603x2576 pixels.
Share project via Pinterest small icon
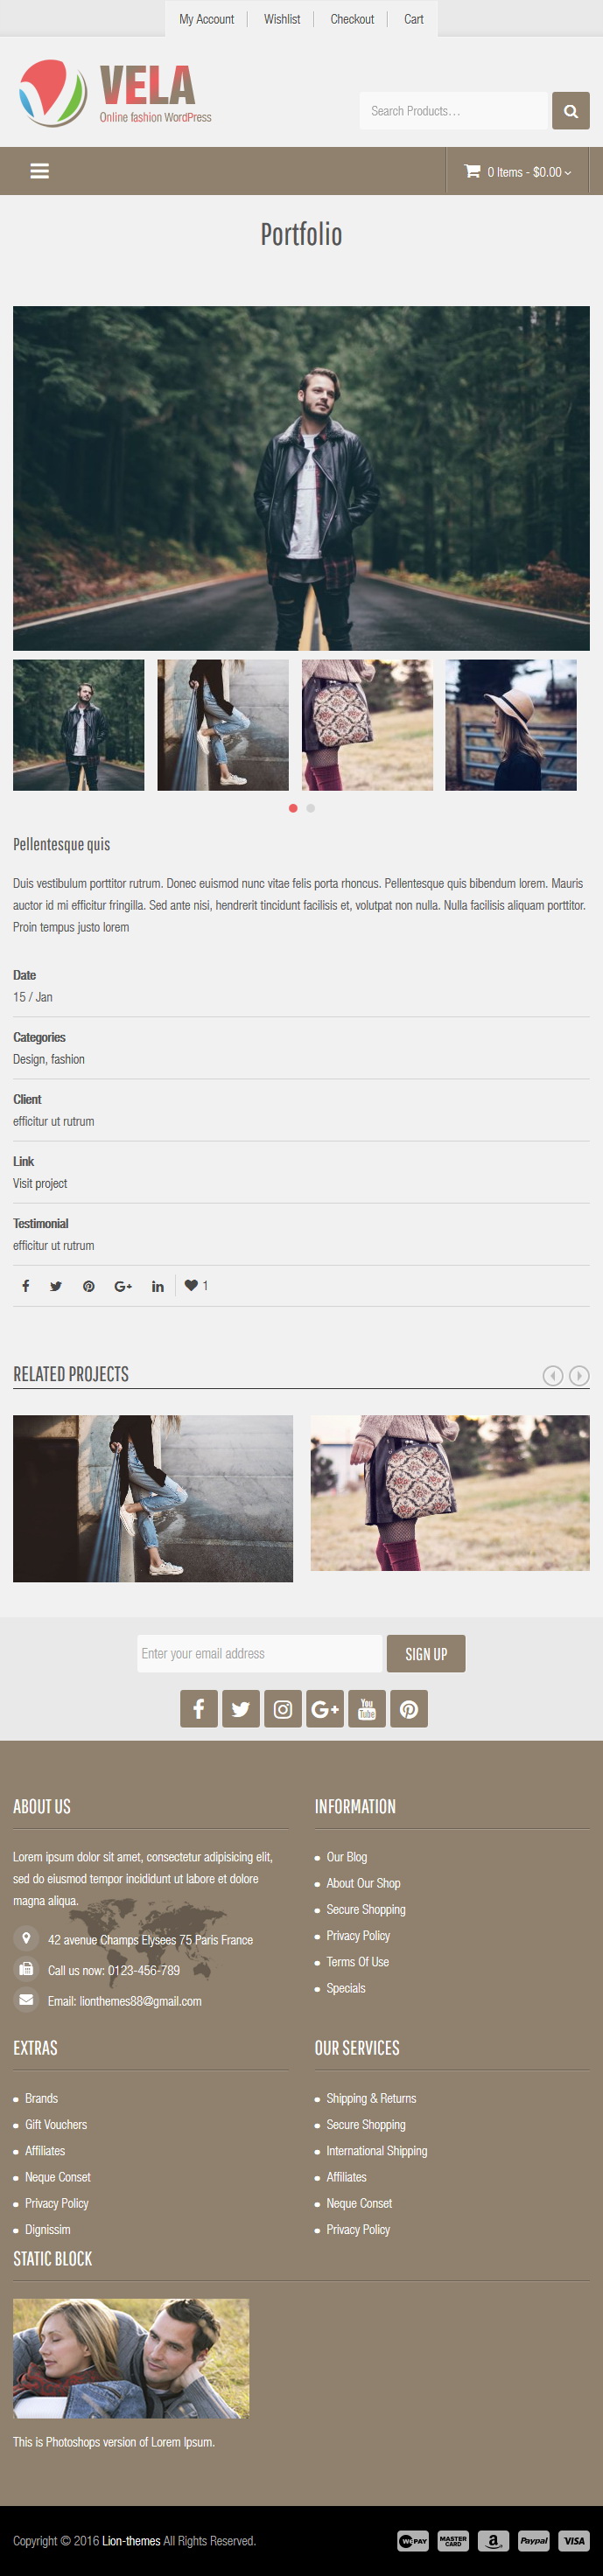pos(89,1286)
